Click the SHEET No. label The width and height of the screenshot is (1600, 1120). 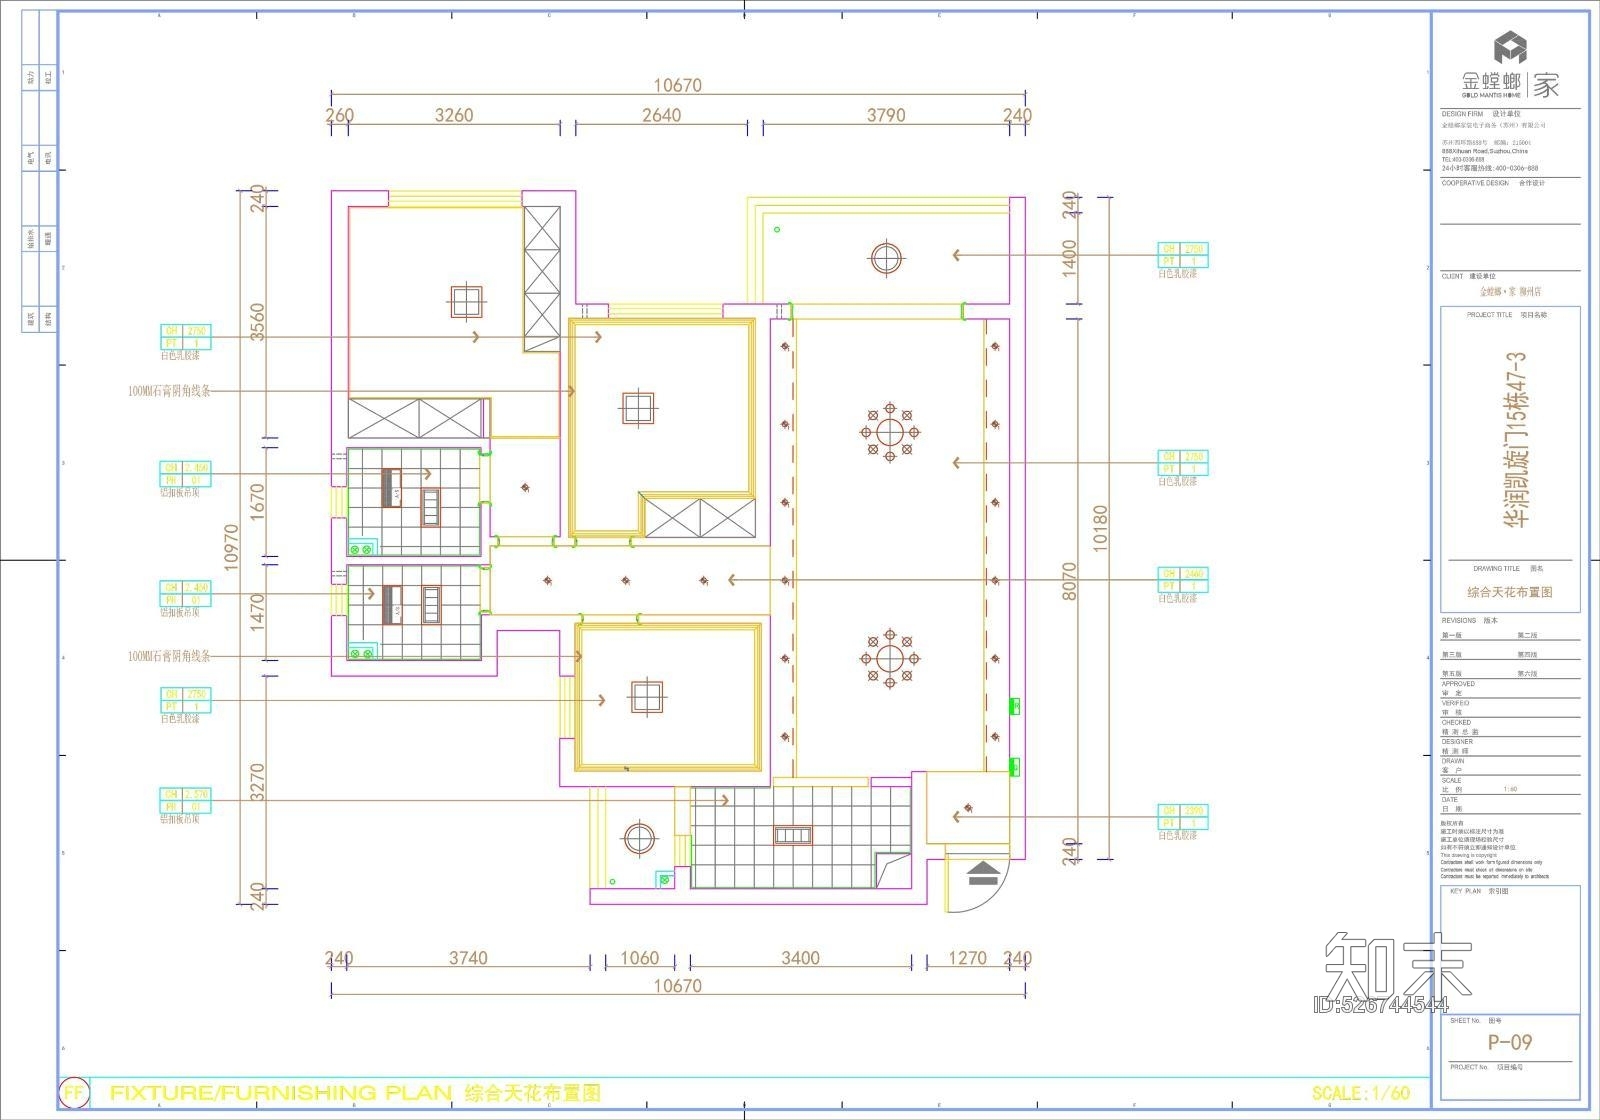1465,1021
